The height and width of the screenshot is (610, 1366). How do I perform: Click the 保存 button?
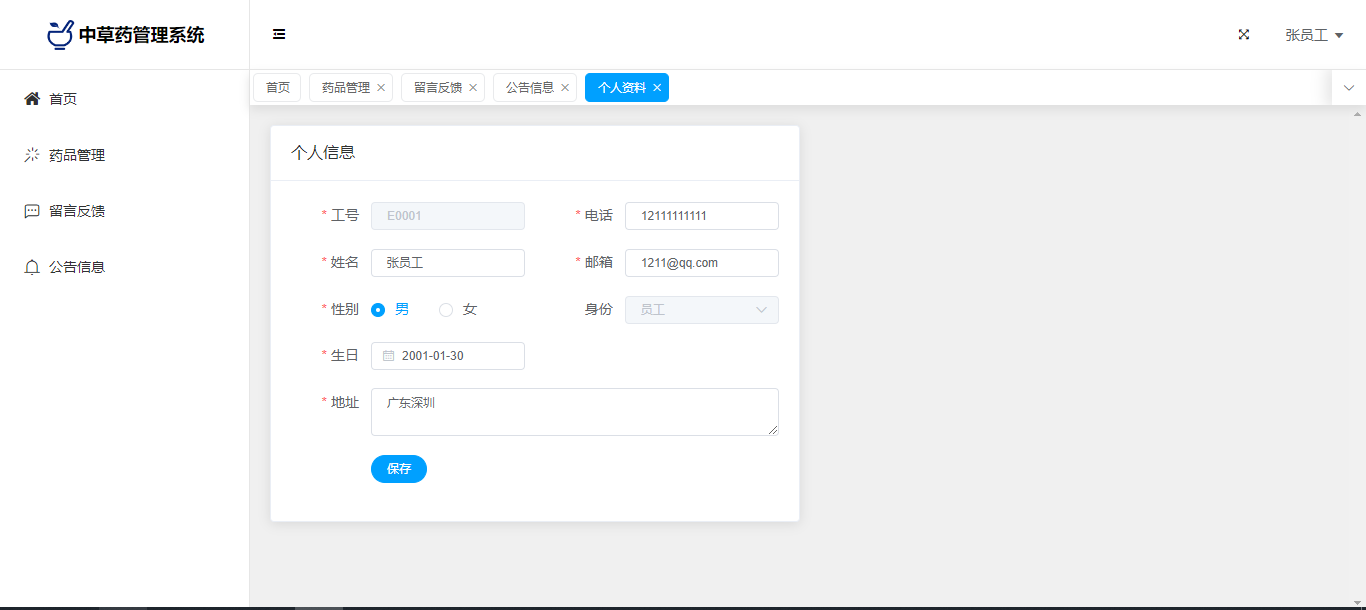click(399, 469)
